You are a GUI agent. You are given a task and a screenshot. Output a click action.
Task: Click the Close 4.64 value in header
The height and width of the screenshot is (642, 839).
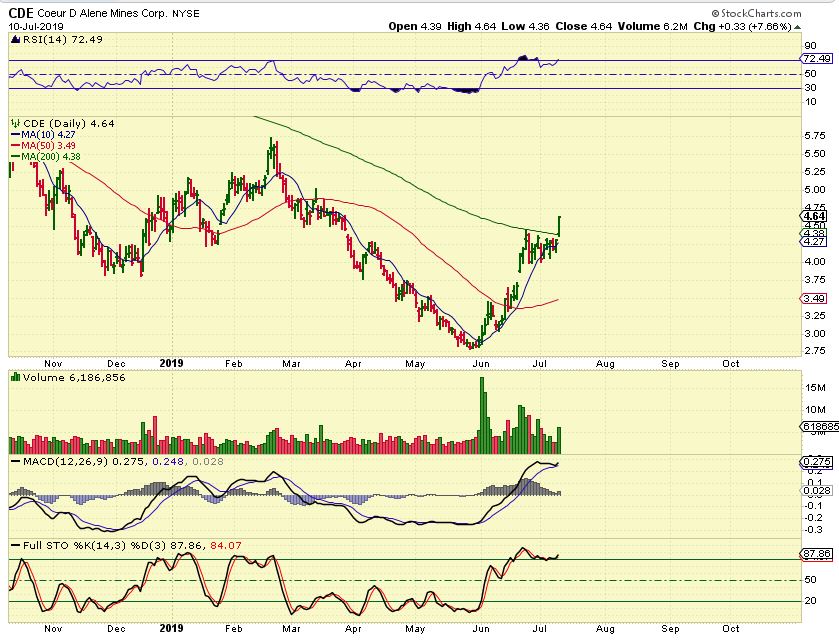tap(583, 26)
